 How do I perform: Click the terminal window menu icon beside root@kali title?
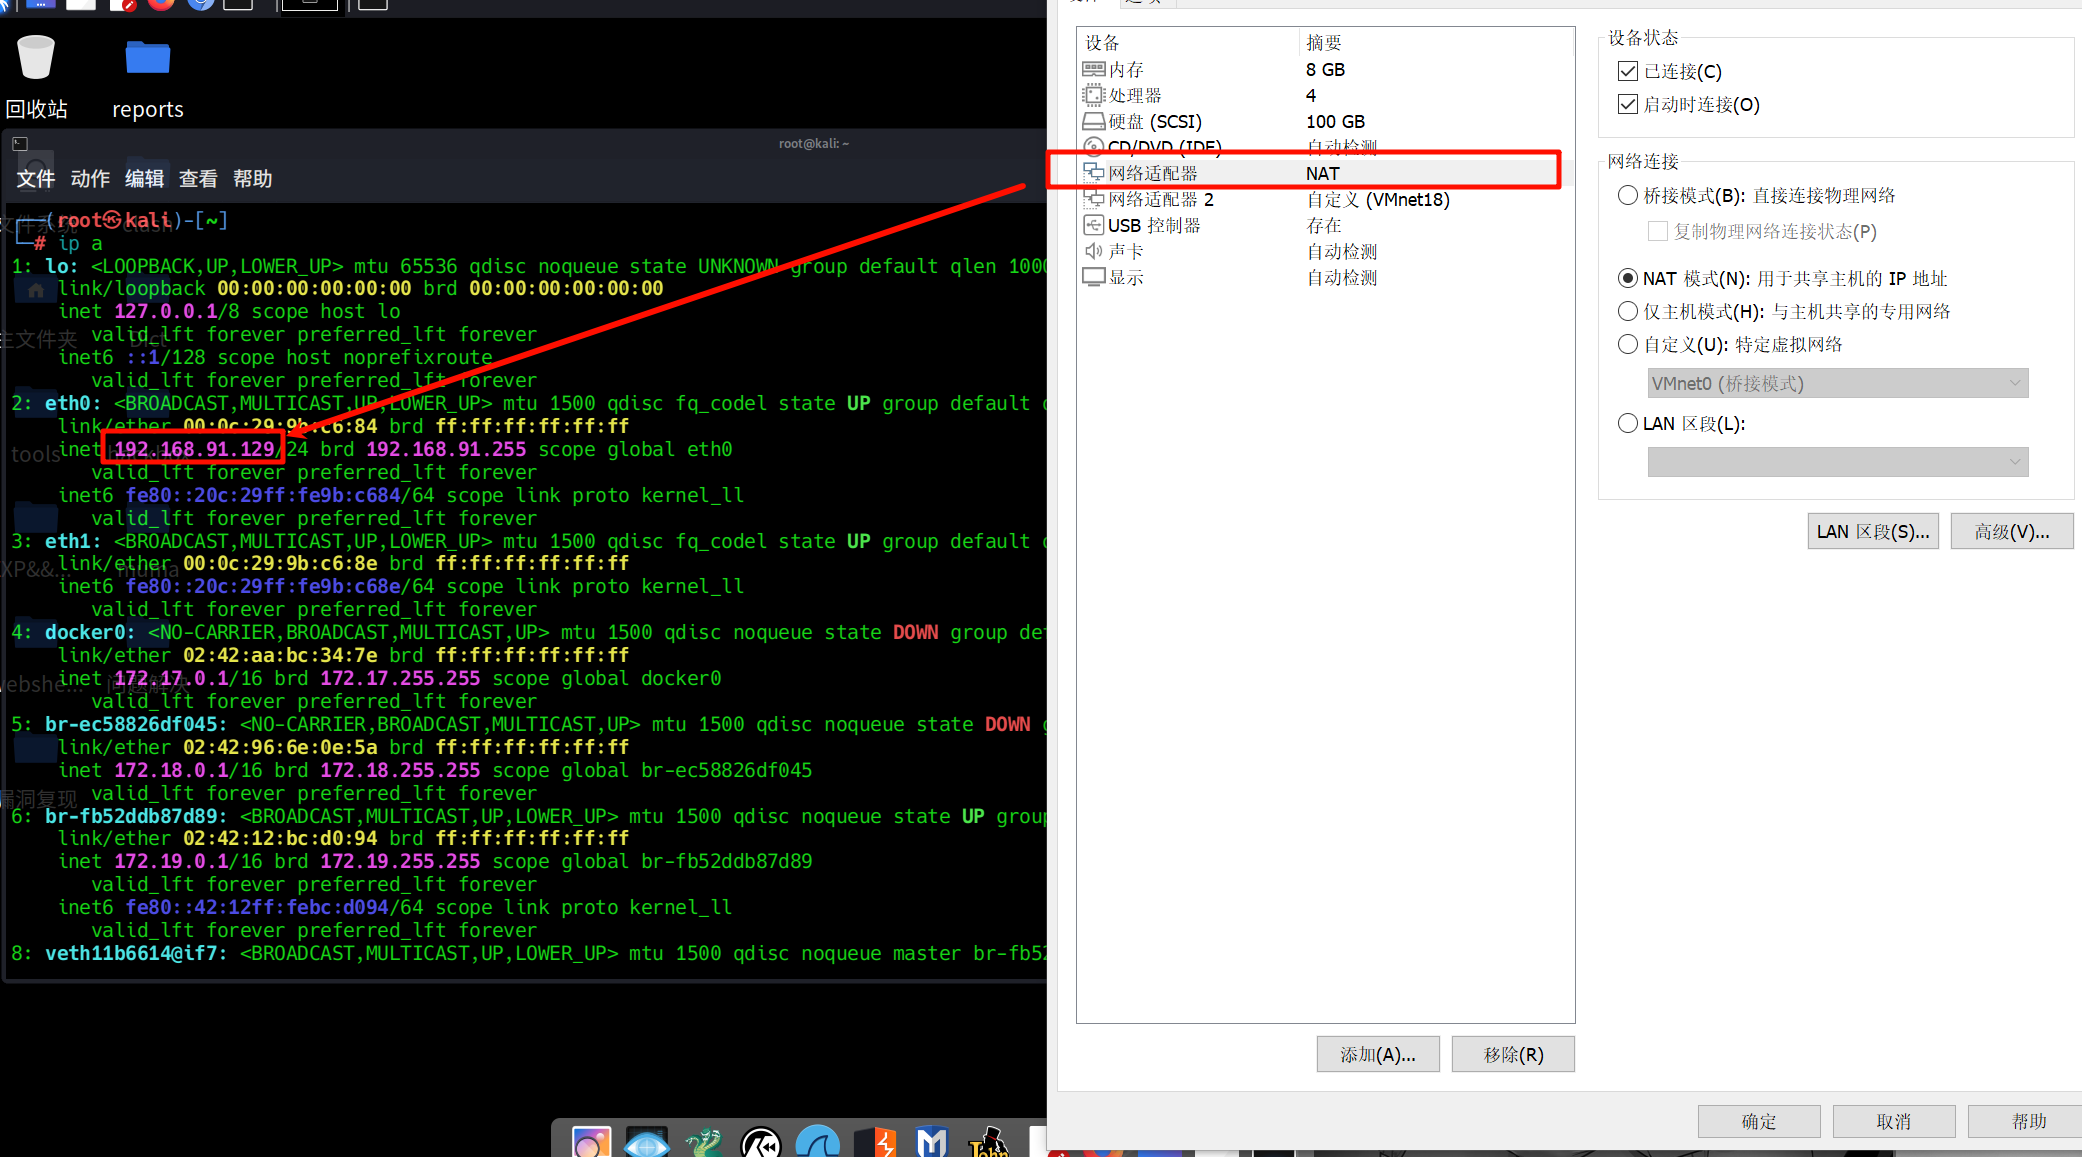click(19, 144)
